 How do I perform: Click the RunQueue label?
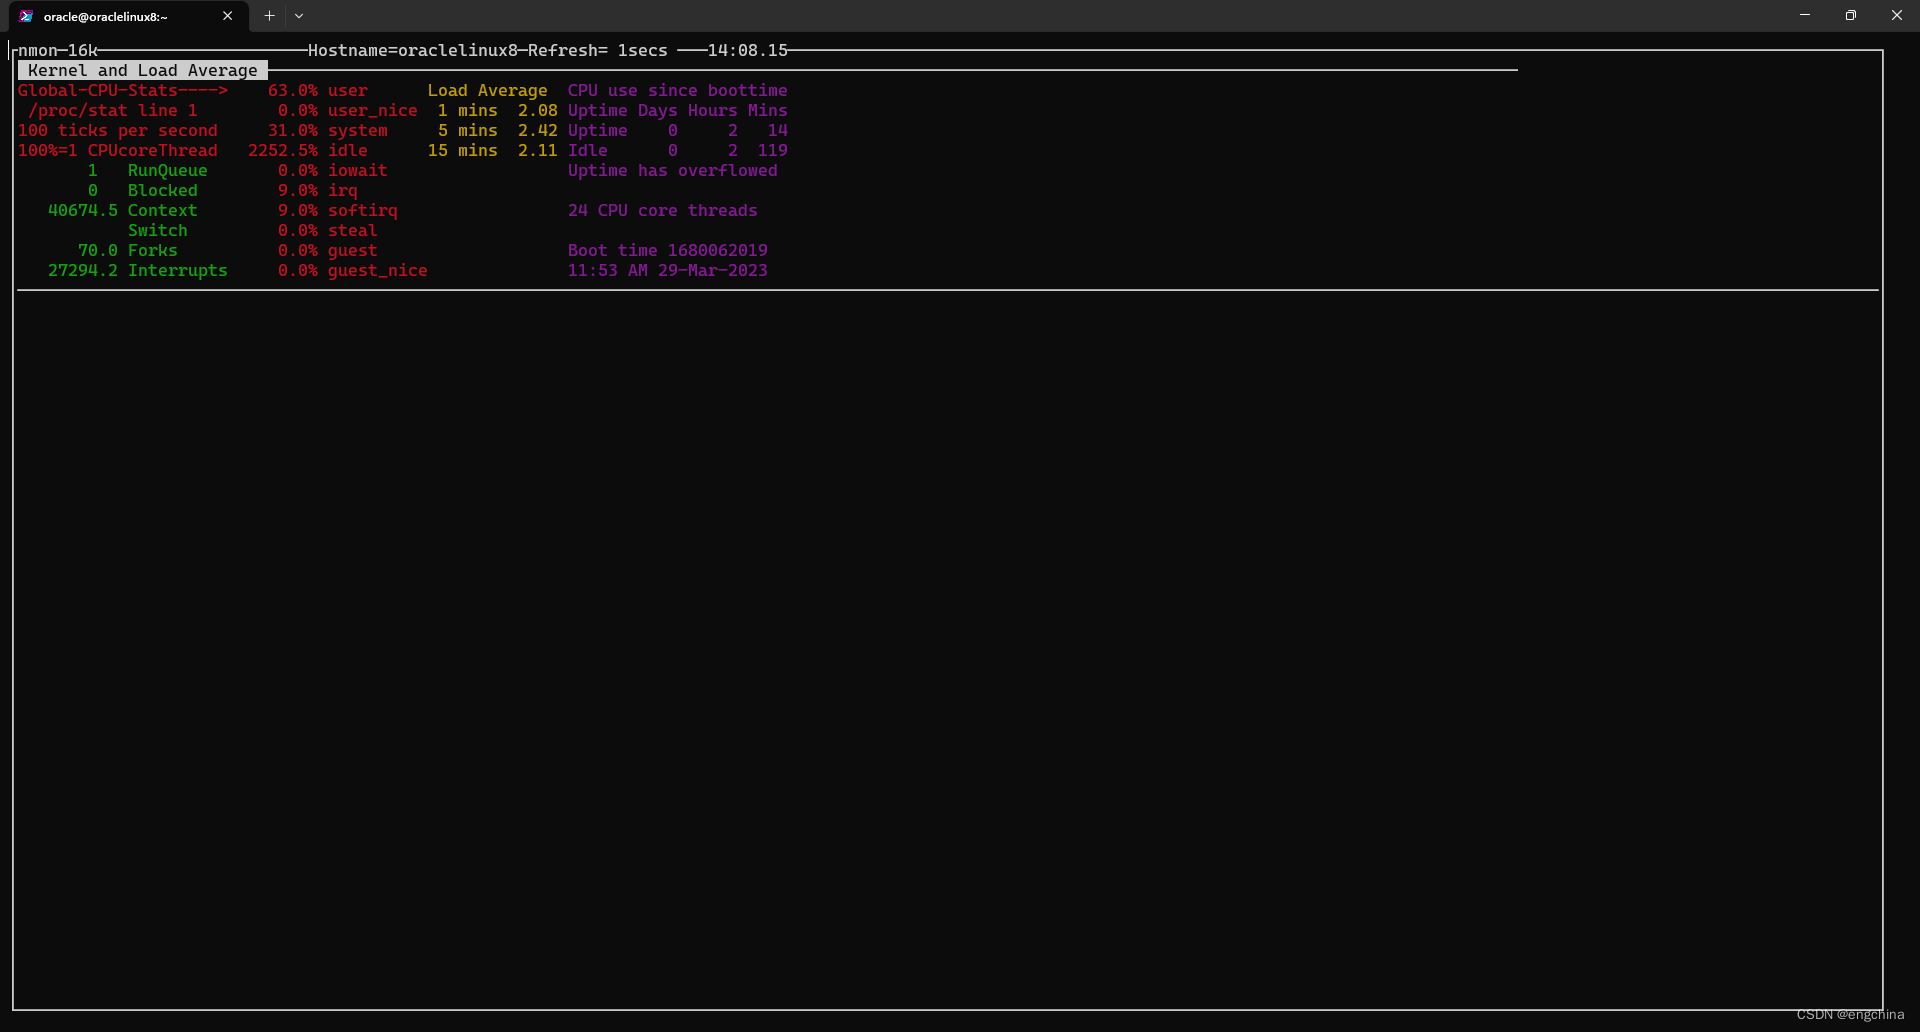point(168,170)
